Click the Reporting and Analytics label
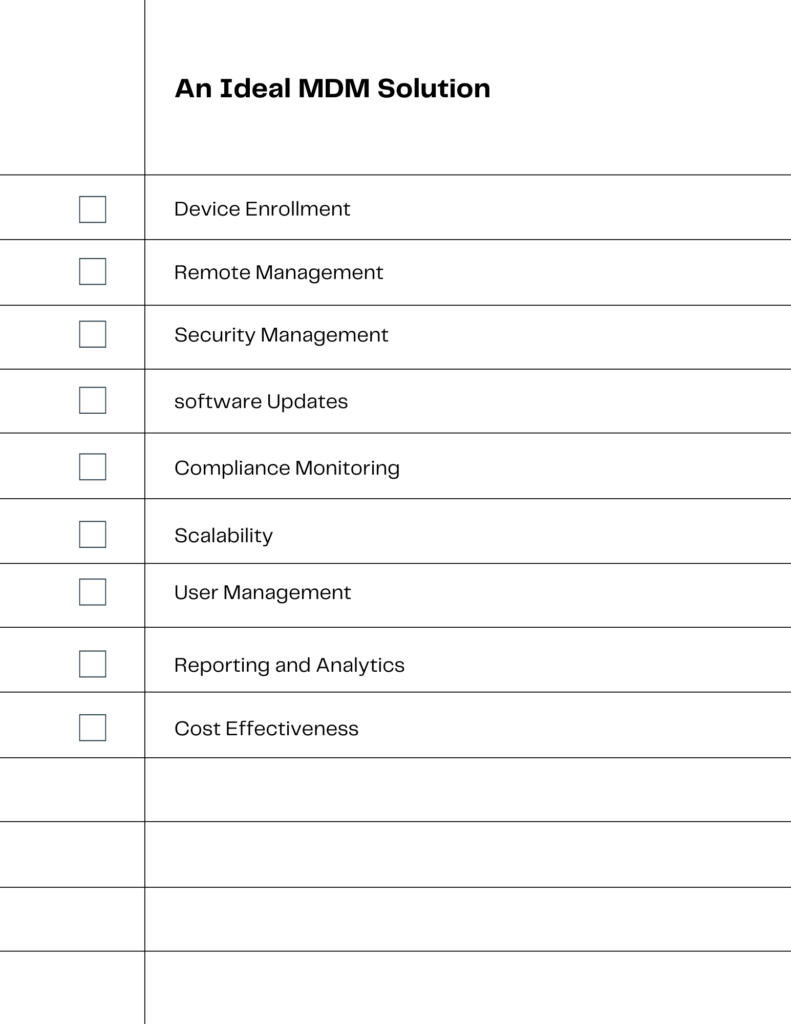The height and width of the screenshot is (1024, 791). pyautogui.click(x=289, y=665)
